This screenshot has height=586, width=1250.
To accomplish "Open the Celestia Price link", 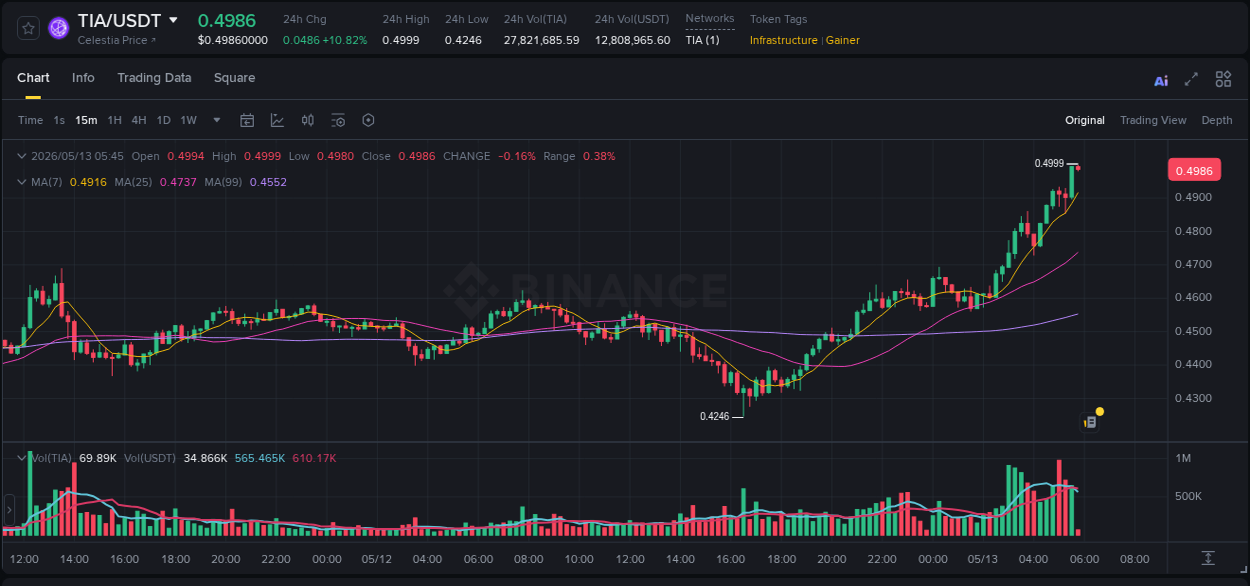I will click(117, 40).
